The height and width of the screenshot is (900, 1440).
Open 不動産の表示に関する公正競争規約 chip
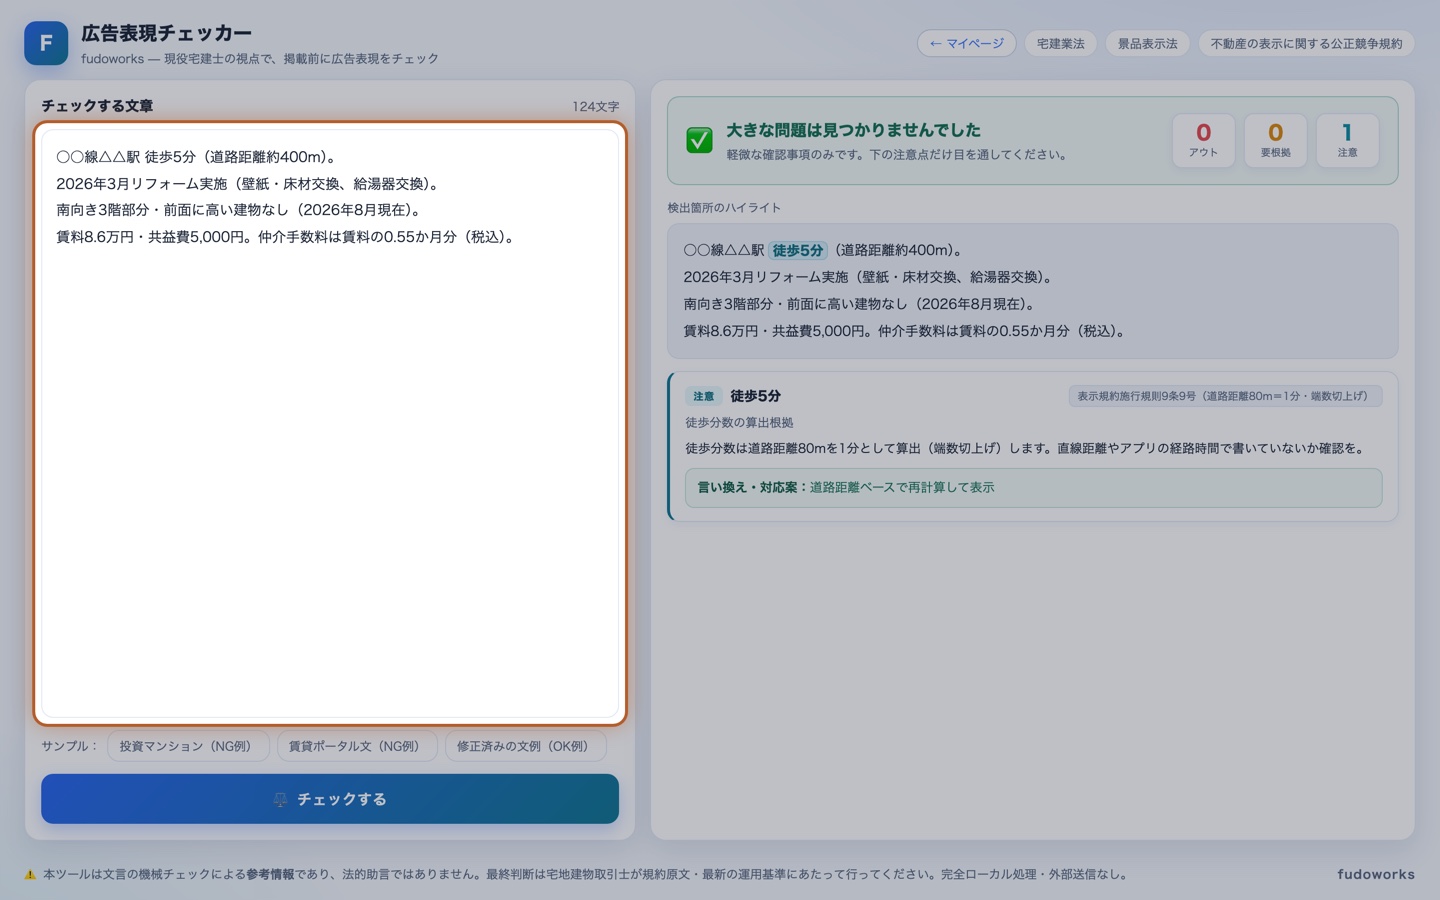[1306, 43]
